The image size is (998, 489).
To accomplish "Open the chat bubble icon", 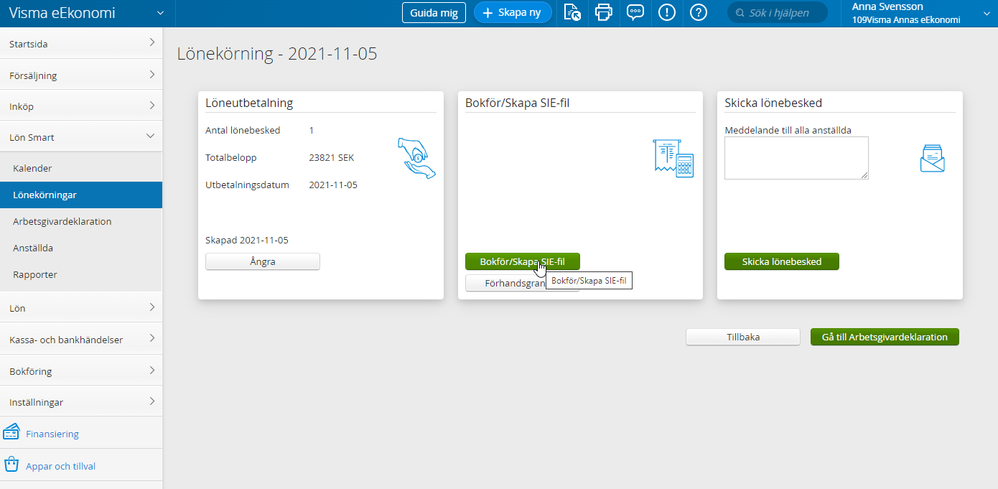I will point(635,13).
